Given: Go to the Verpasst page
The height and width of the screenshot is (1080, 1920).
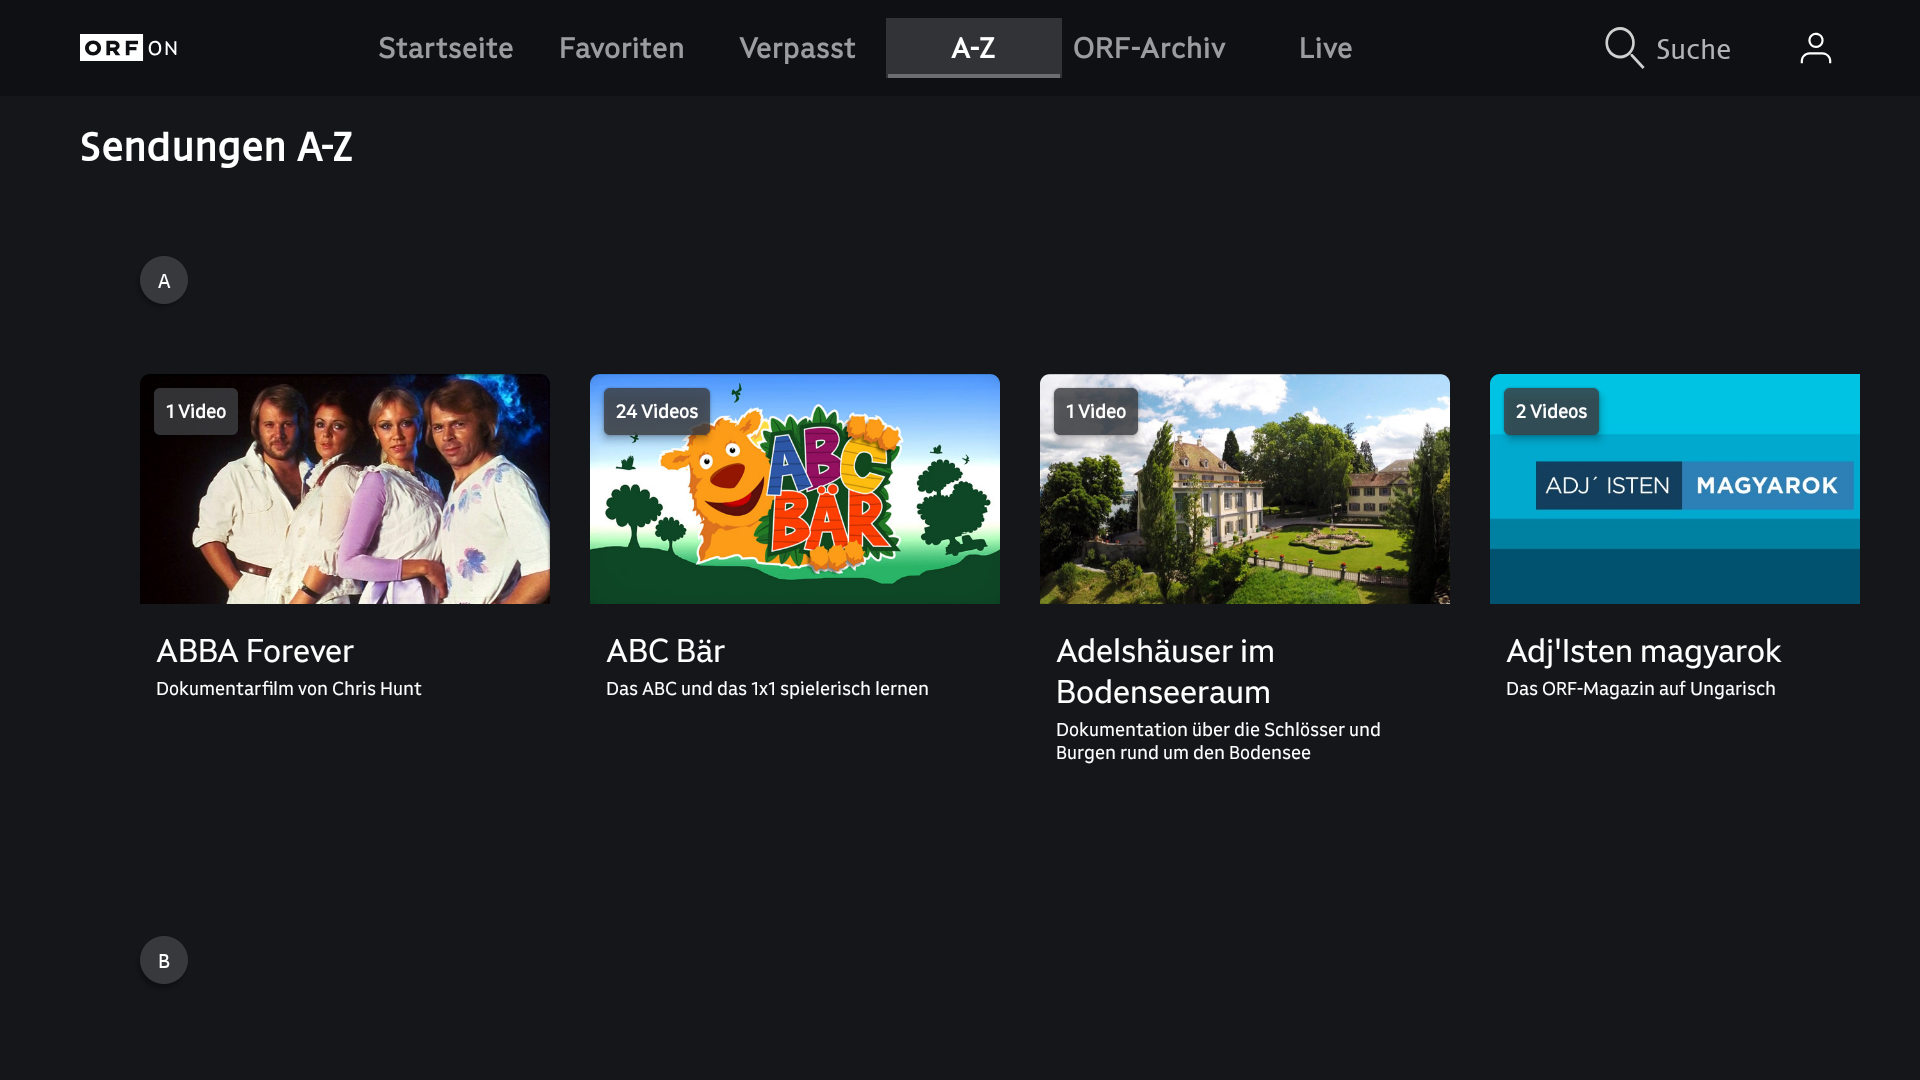Looking at the screenshot, I should coord(797,47).
